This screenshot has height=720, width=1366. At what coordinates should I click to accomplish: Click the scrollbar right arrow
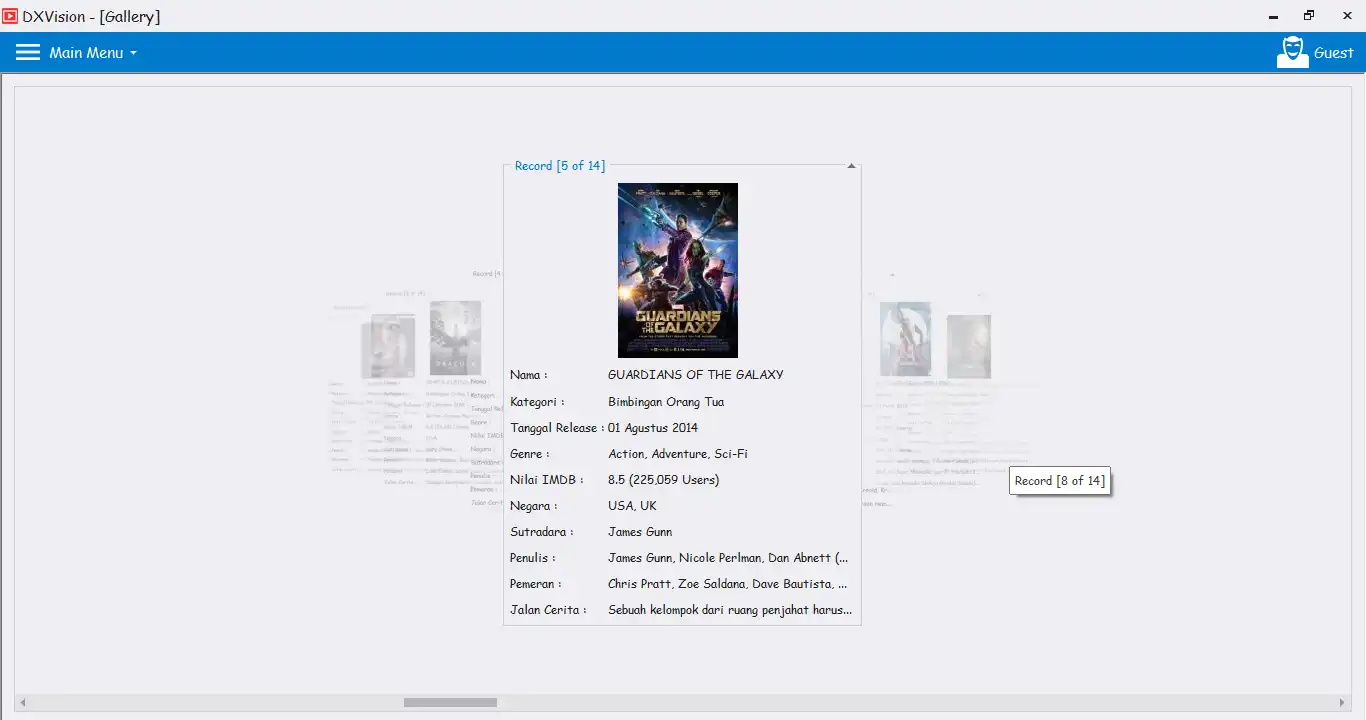coord(1343,702)
